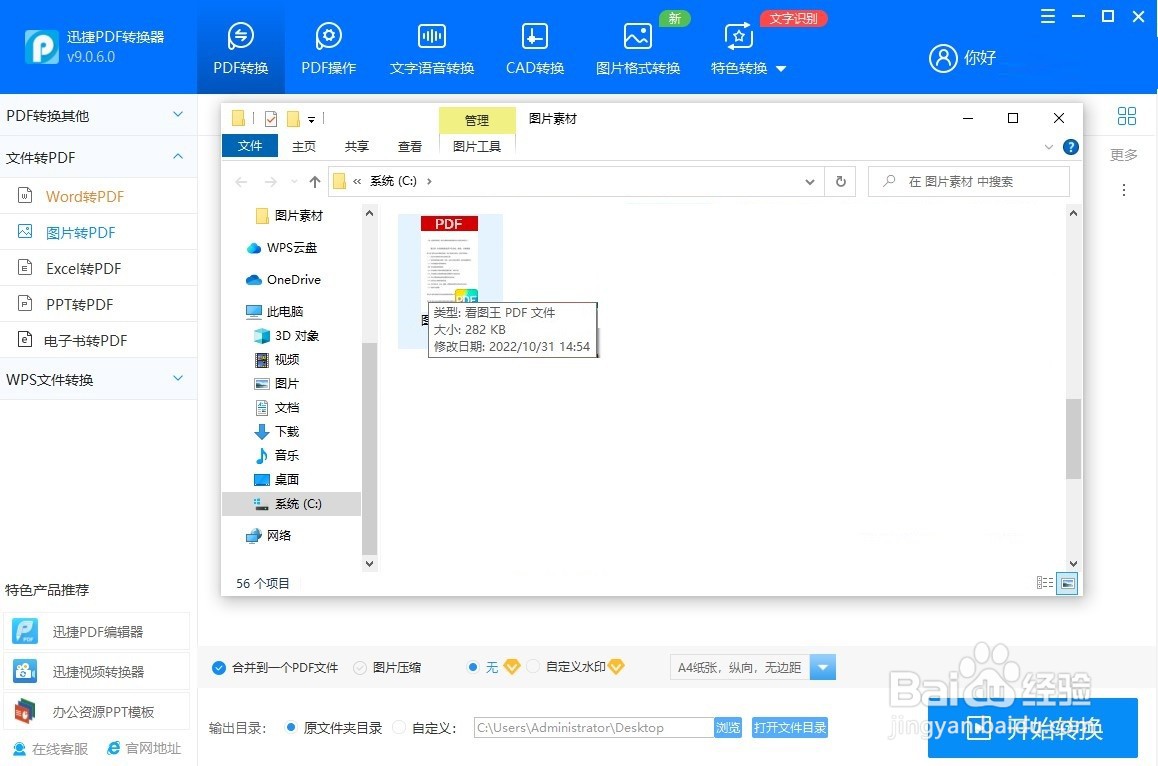Refresh the Explorer folder view
Viewport: 1158px width, 766px height.
click(840, 181)
